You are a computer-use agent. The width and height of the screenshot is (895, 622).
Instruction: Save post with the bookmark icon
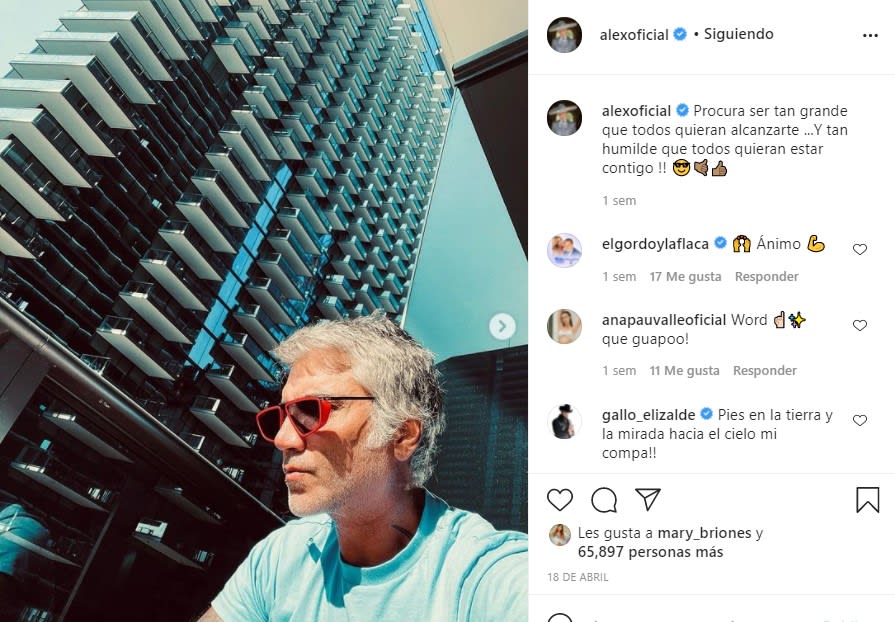[x=867, y=499]
